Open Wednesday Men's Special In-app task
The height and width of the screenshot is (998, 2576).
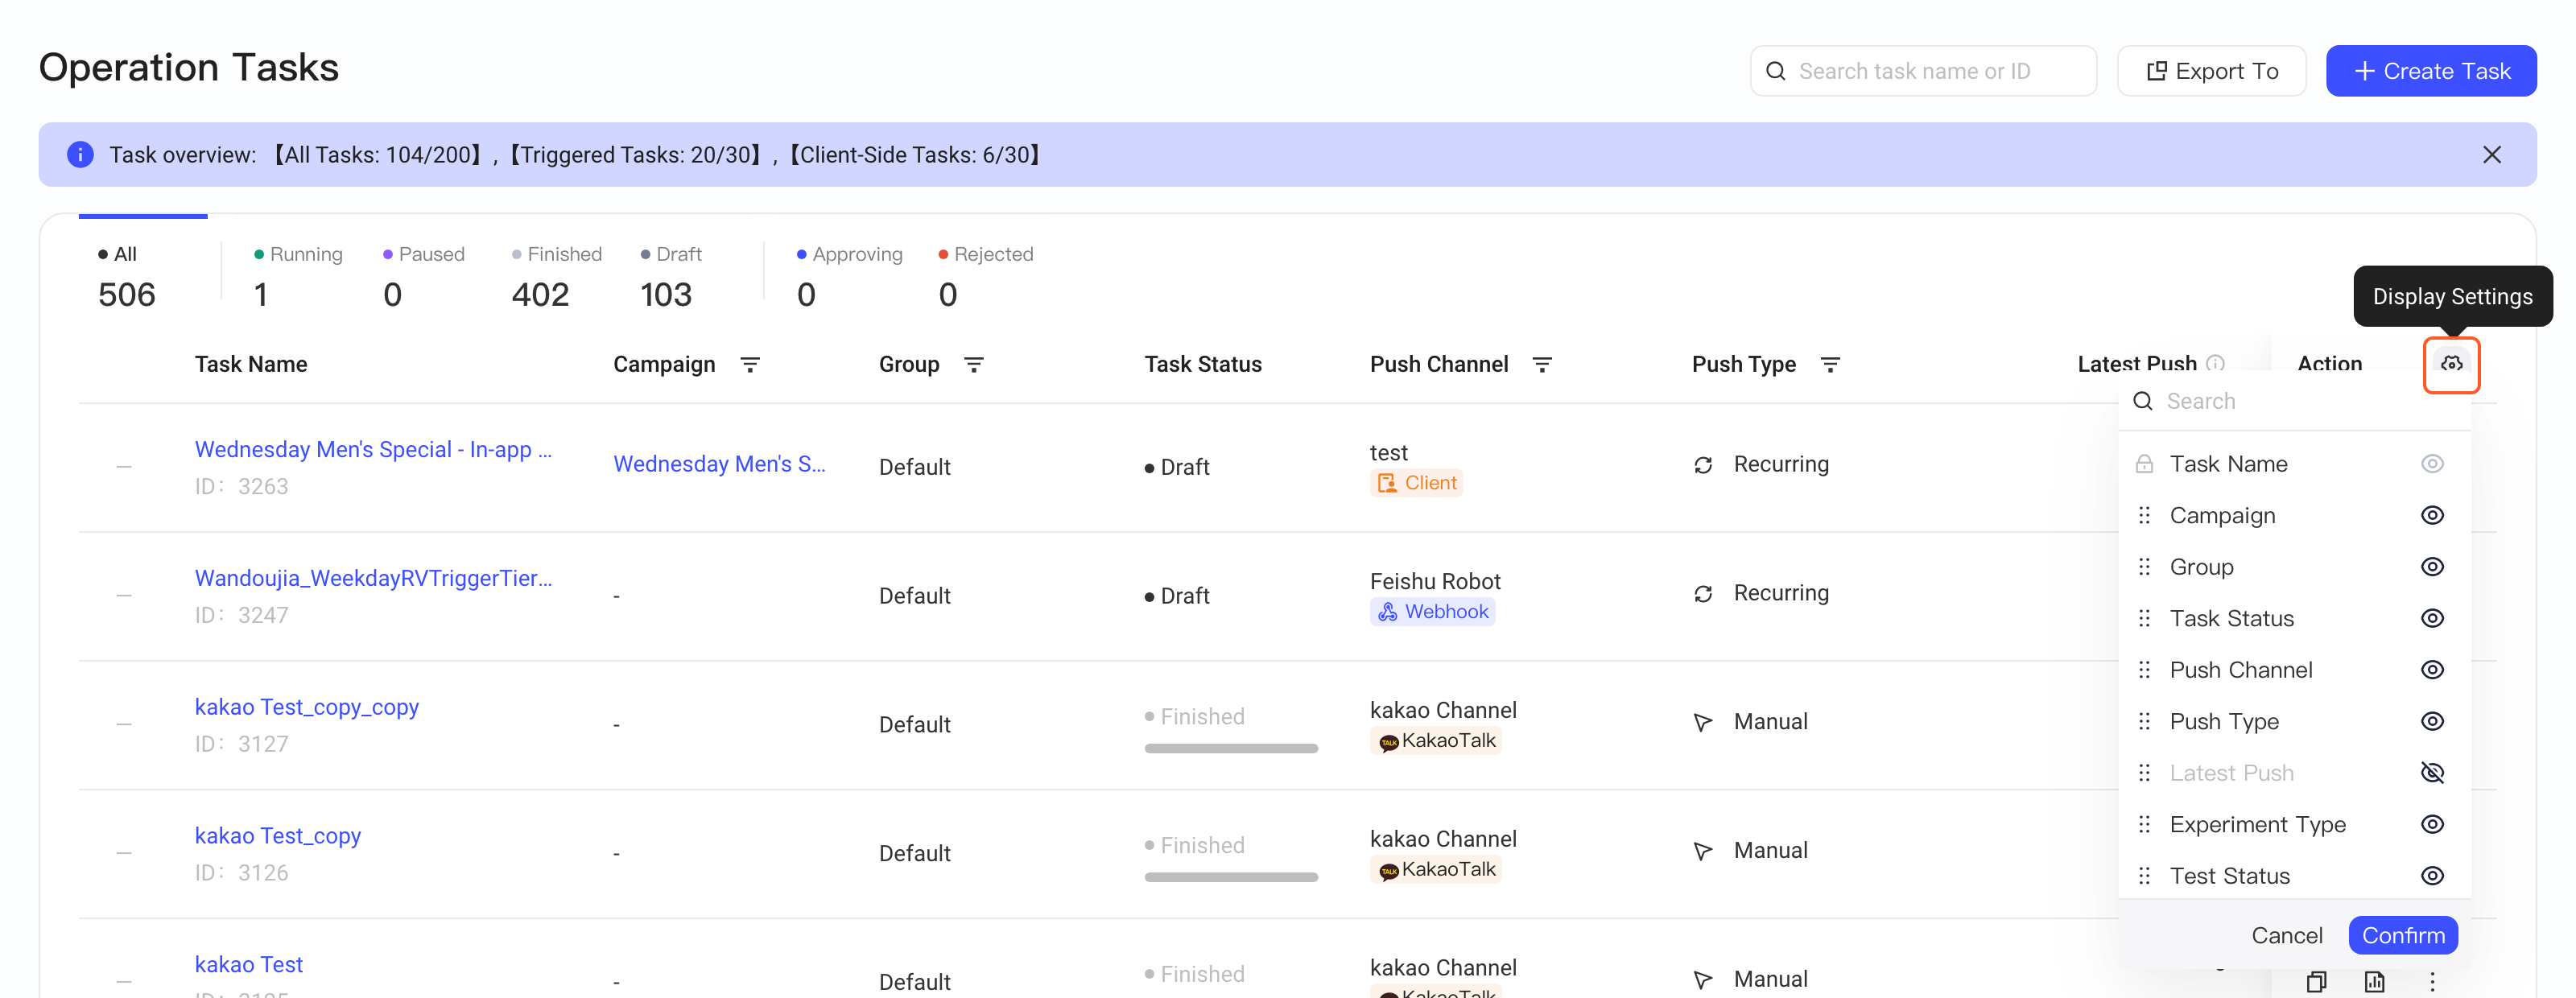point(373,450)
